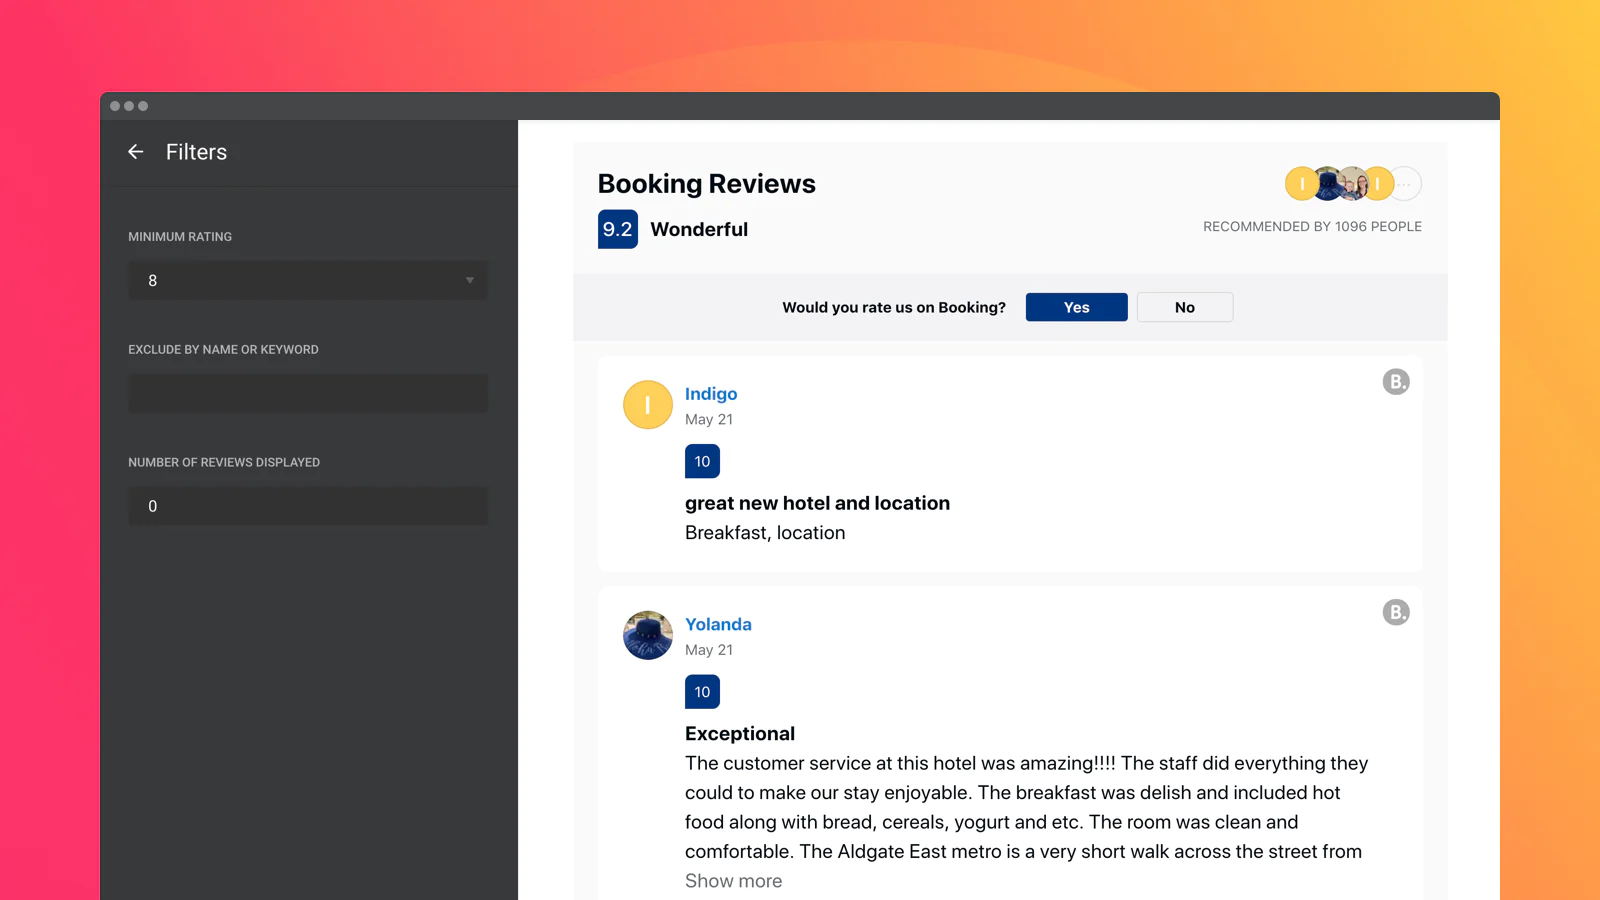Viewport: 1600px width, 900px height.
Task: Focus the Exclude by Name or Keyword field
Action: click(x=308, y=393)
